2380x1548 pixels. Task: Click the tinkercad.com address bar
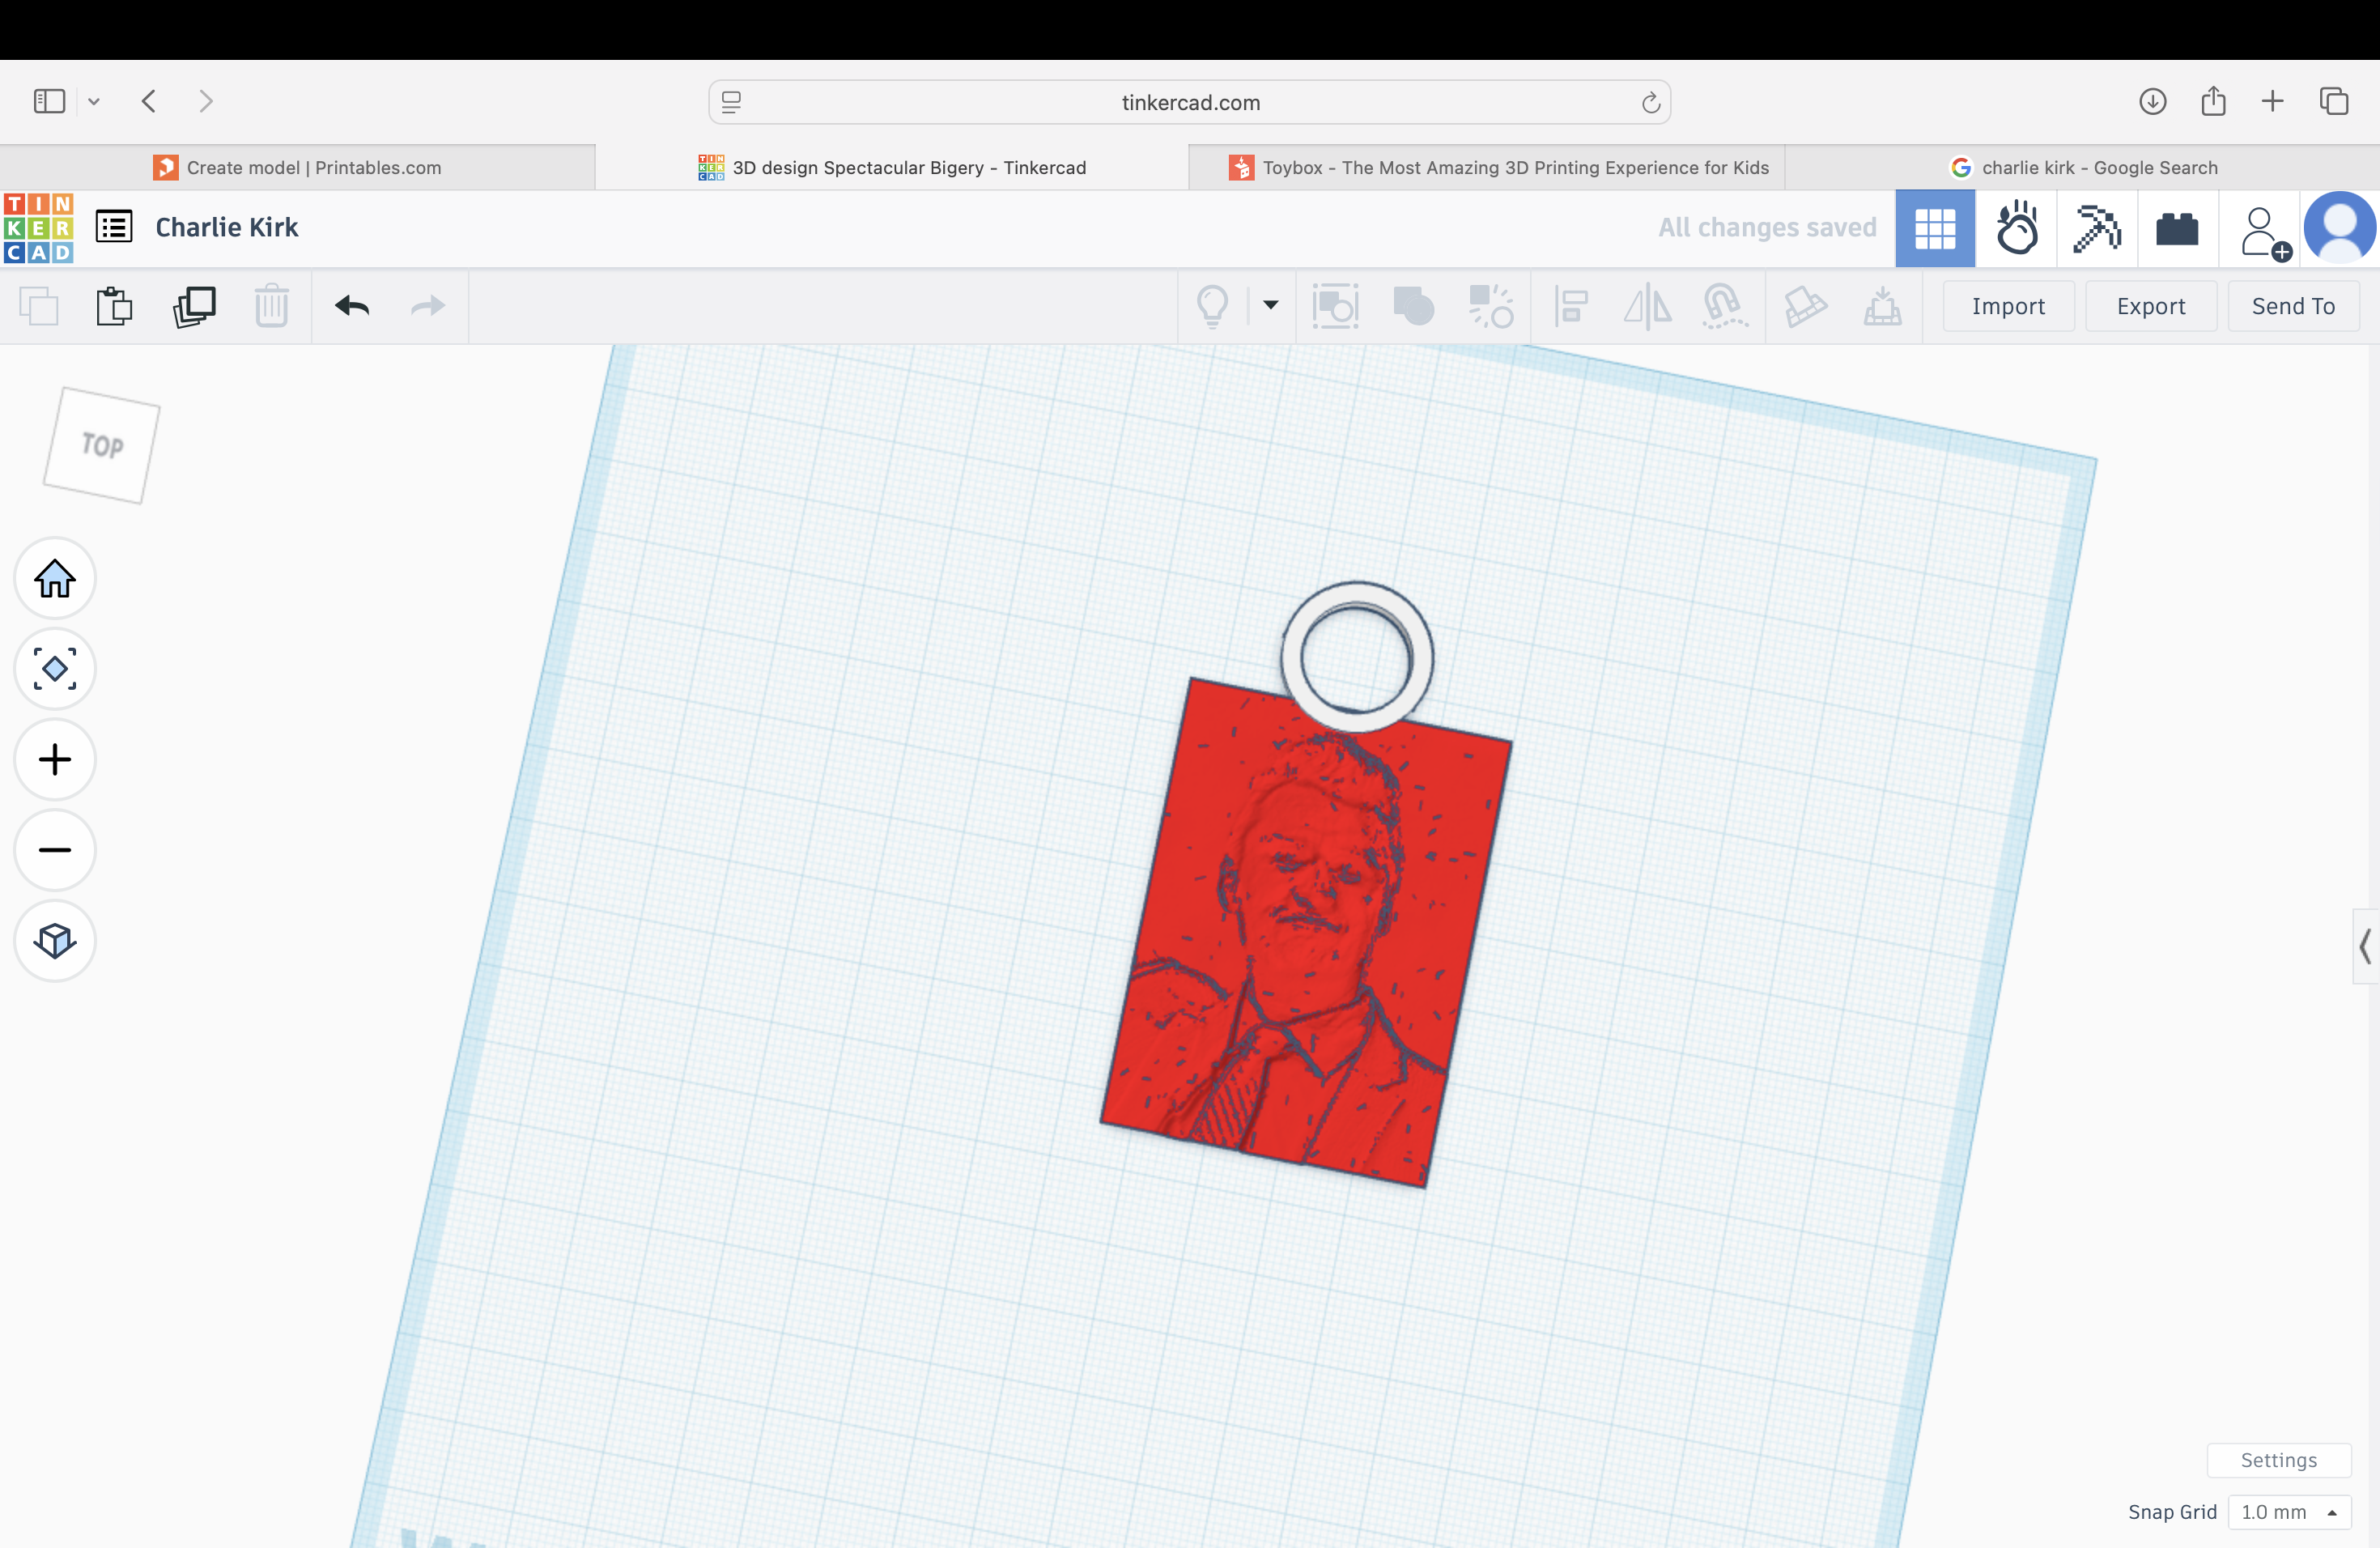point(1190,102)
